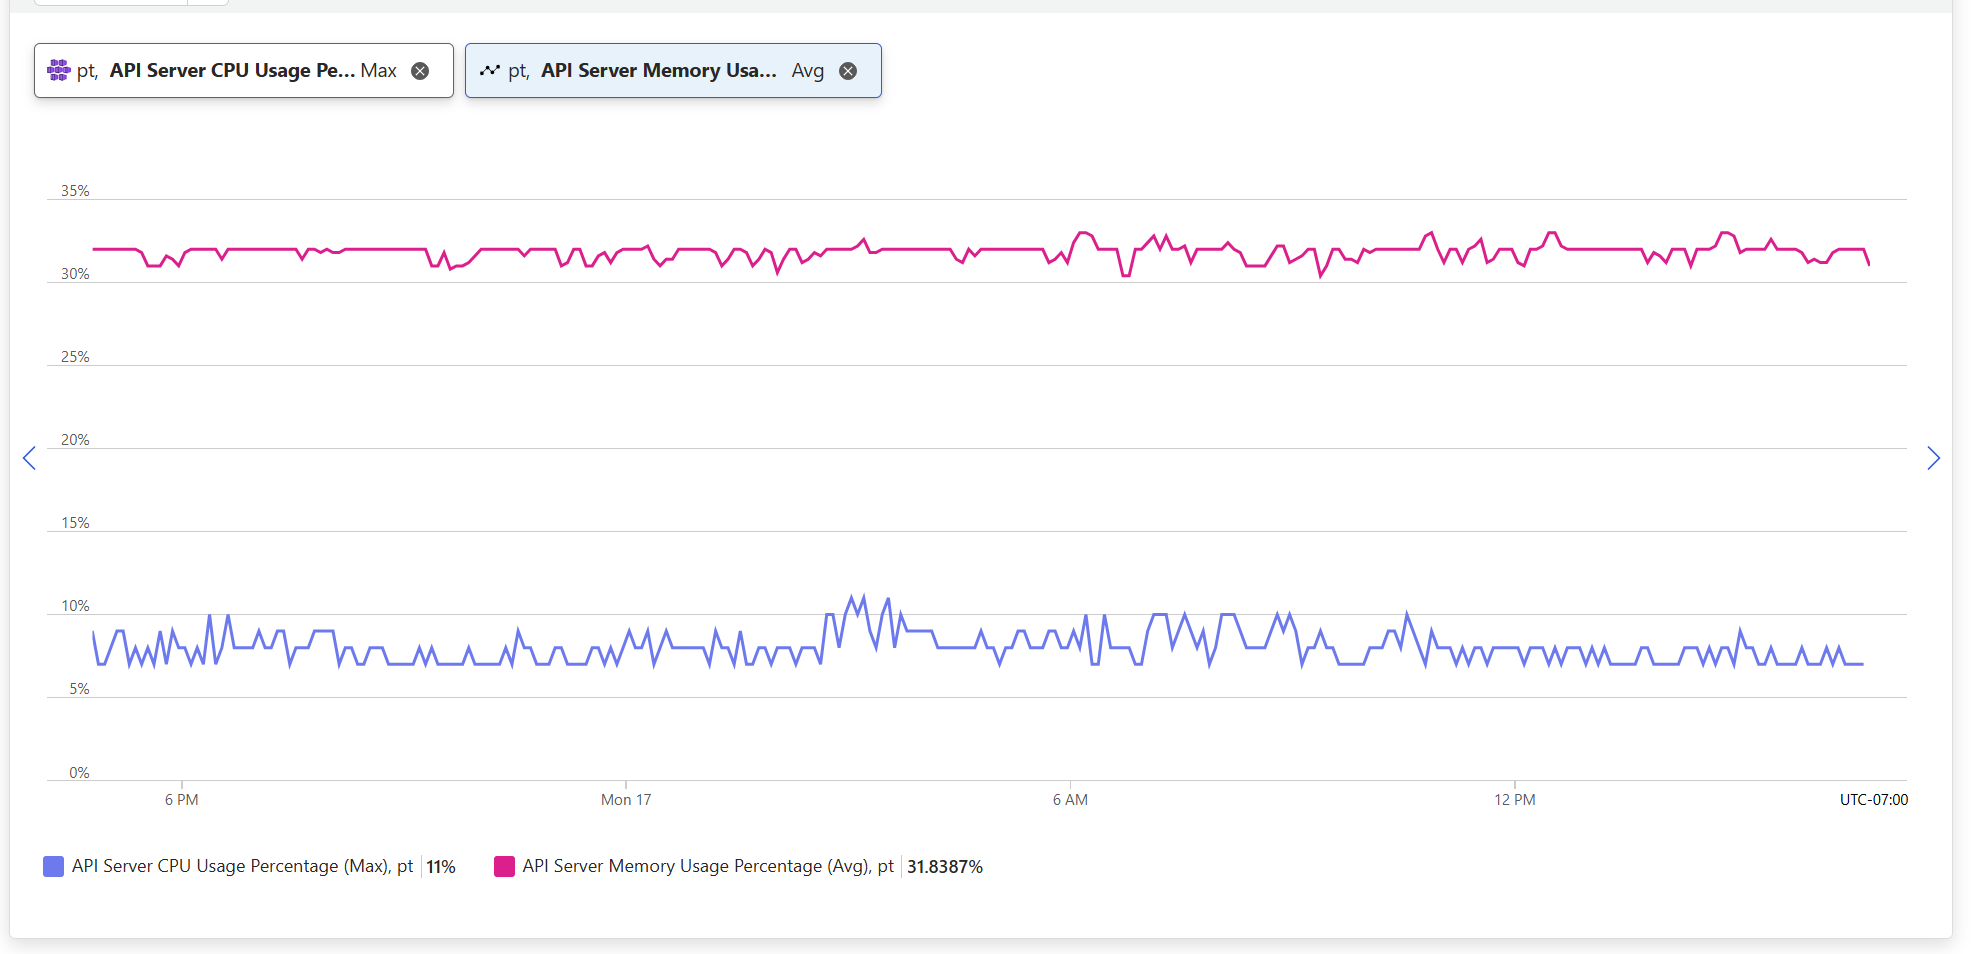Viewport: 1974px width, 954px height.
Task: Click the pink legend swatch for Memory usage
Action: click(504, 866)
